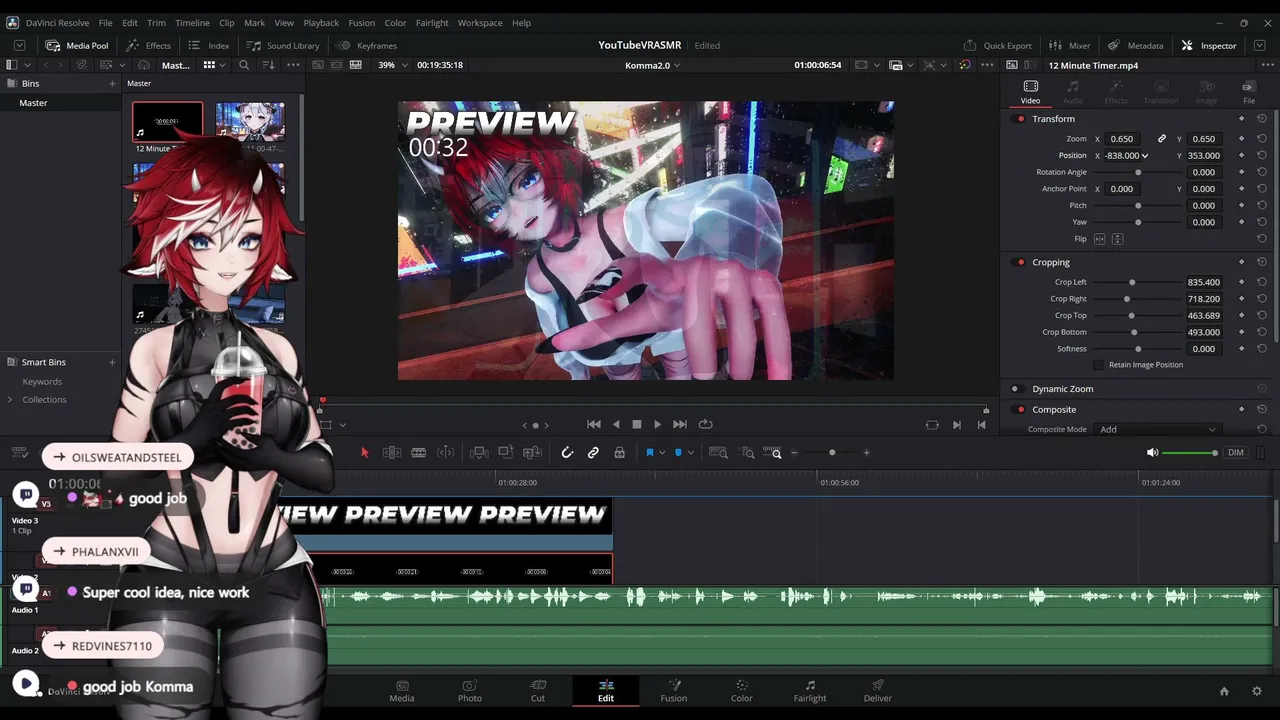The height and width of the screenshot is (720, 1280).
Task: Open Quick Export
Action: (998, 45)
